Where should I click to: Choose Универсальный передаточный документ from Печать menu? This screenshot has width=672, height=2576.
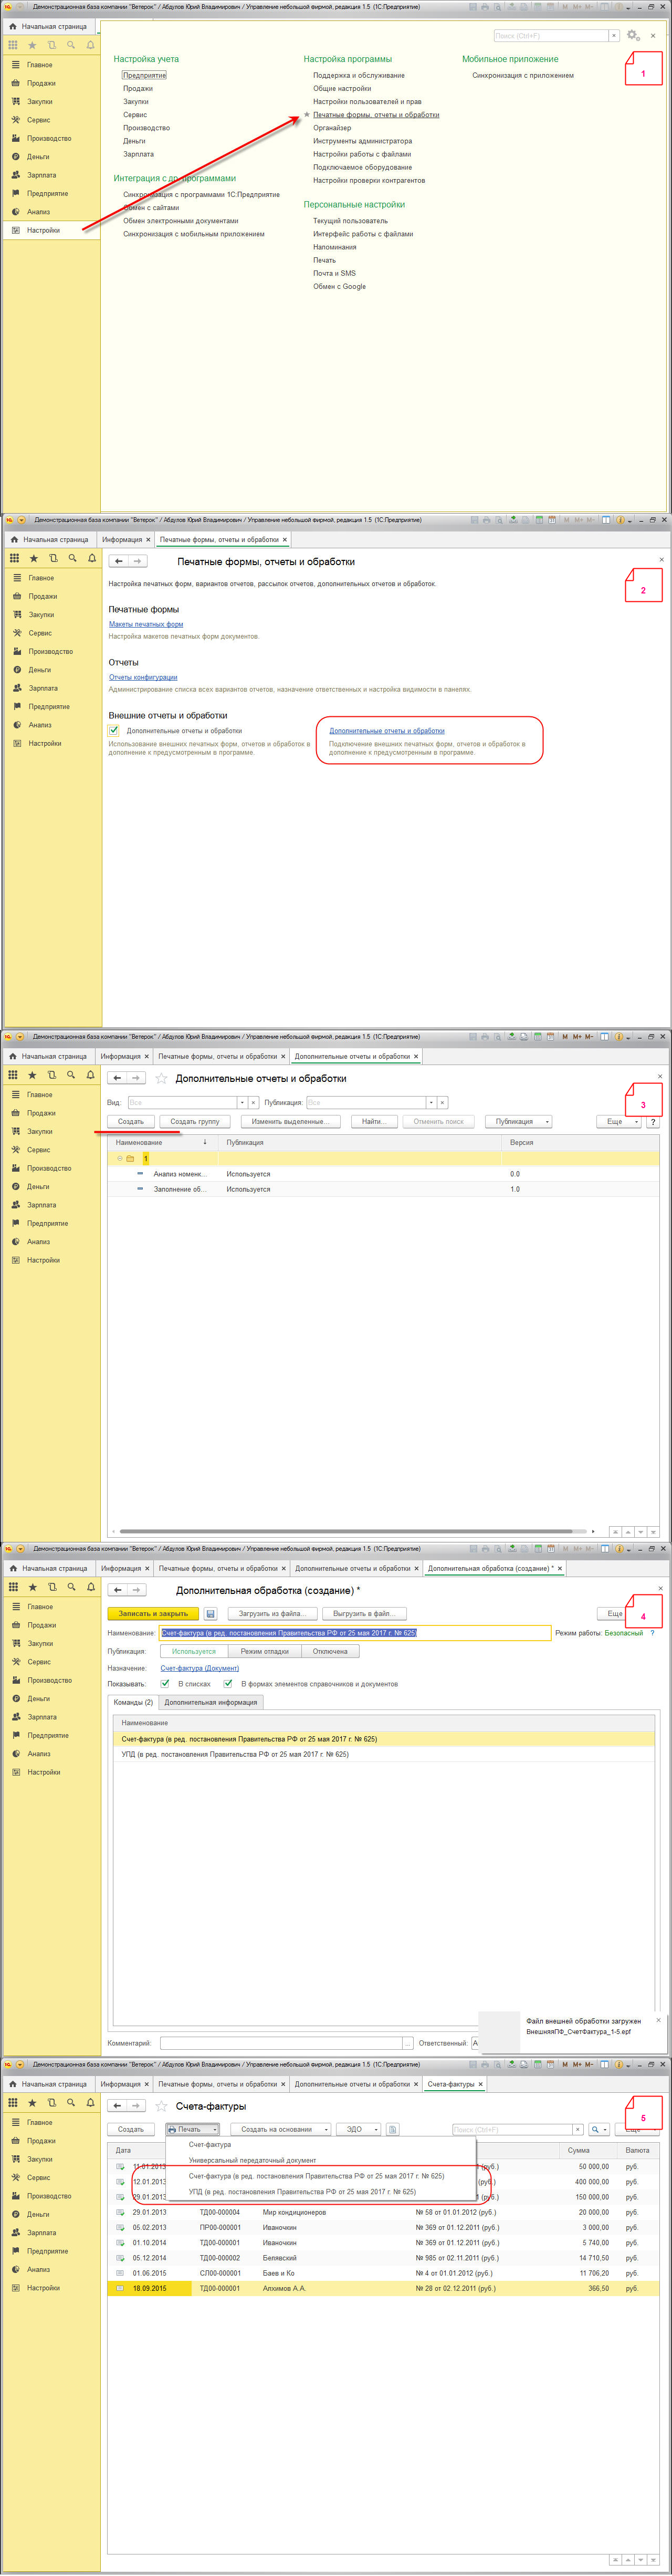[252, 2160]
